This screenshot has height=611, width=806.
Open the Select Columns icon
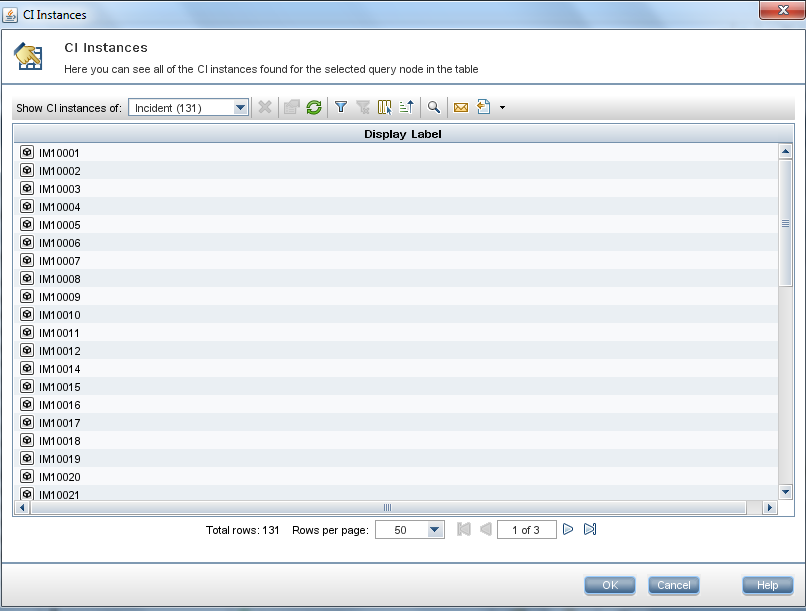coord(384,107)
